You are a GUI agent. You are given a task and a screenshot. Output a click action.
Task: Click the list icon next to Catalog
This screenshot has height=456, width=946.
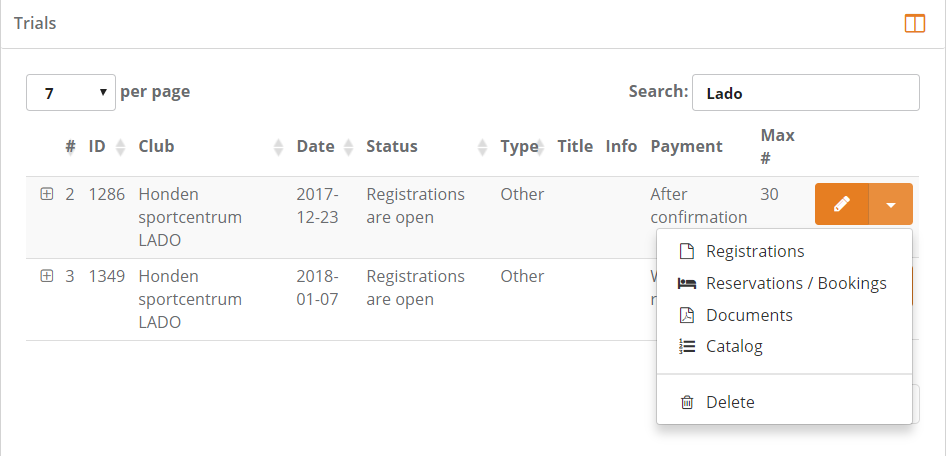[x=686, y=347]
